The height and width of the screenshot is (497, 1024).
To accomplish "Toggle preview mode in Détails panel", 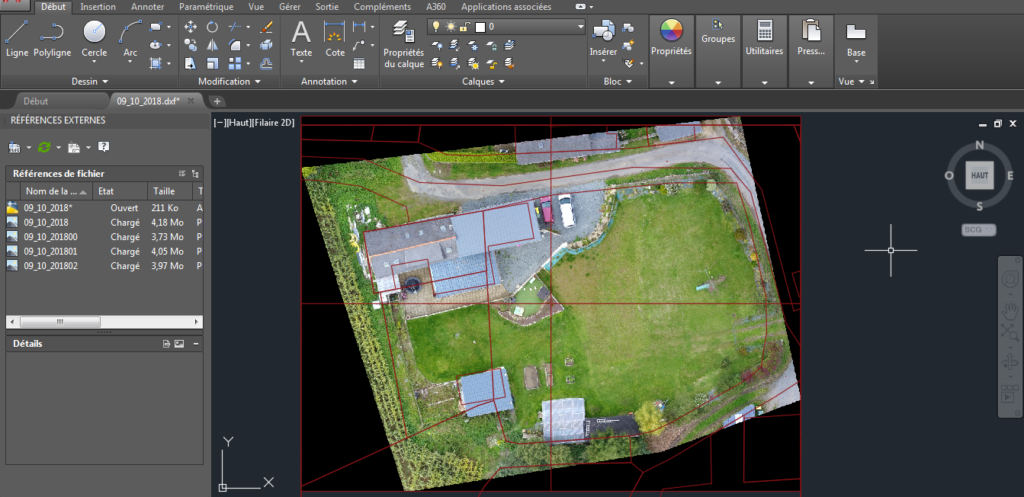I will (179, 344).
